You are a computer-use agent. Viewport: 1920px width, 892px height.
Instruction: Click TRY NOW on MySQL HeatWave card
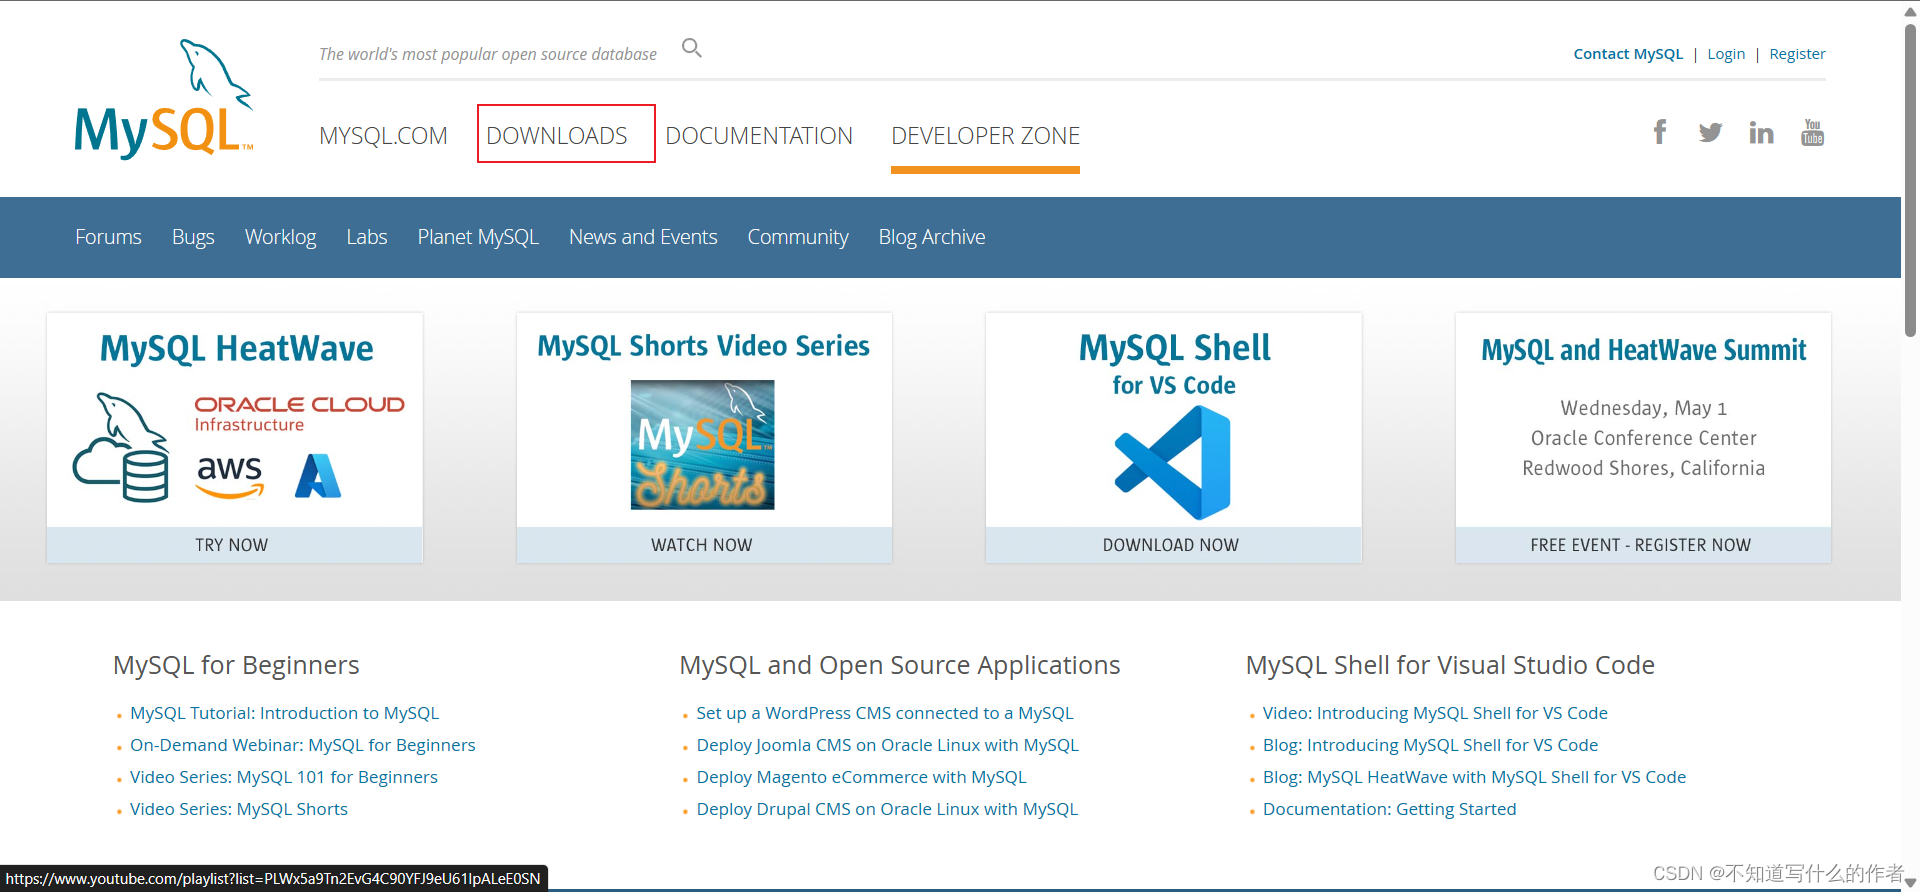click(x=234, y=545)
